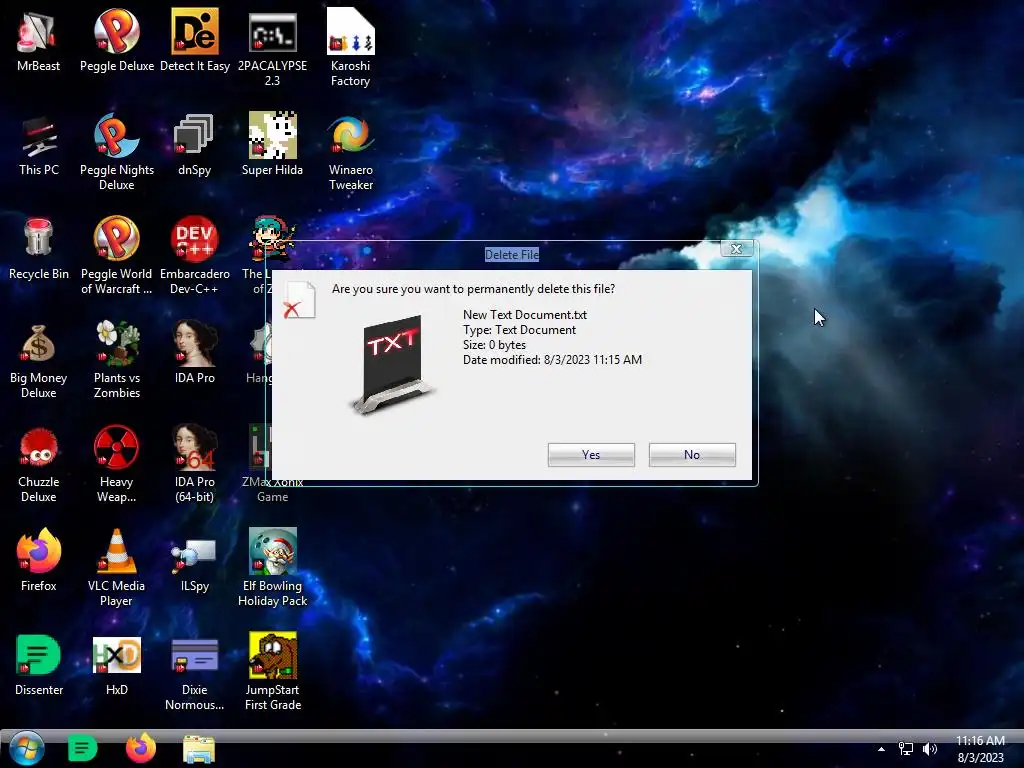This screenshot has width=1024, height=768.
Task: Open File Explorer from the taskbar
Action: click(x=199, y=749)
